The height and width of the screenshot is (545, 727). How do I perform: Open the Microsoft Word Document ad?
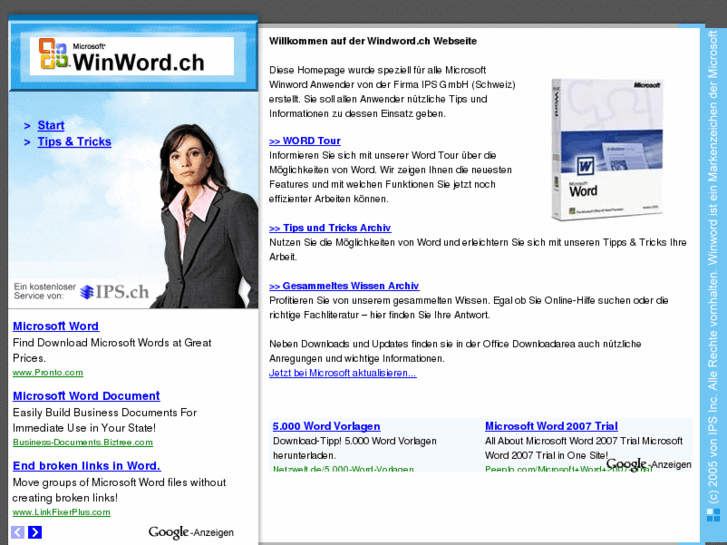pyautogui.click(x=86, y=396)
